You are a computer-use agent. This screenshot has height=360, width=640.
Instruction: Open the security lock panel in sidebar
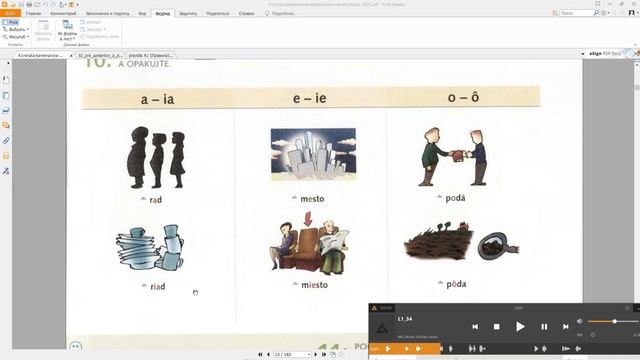pos(6,156)
